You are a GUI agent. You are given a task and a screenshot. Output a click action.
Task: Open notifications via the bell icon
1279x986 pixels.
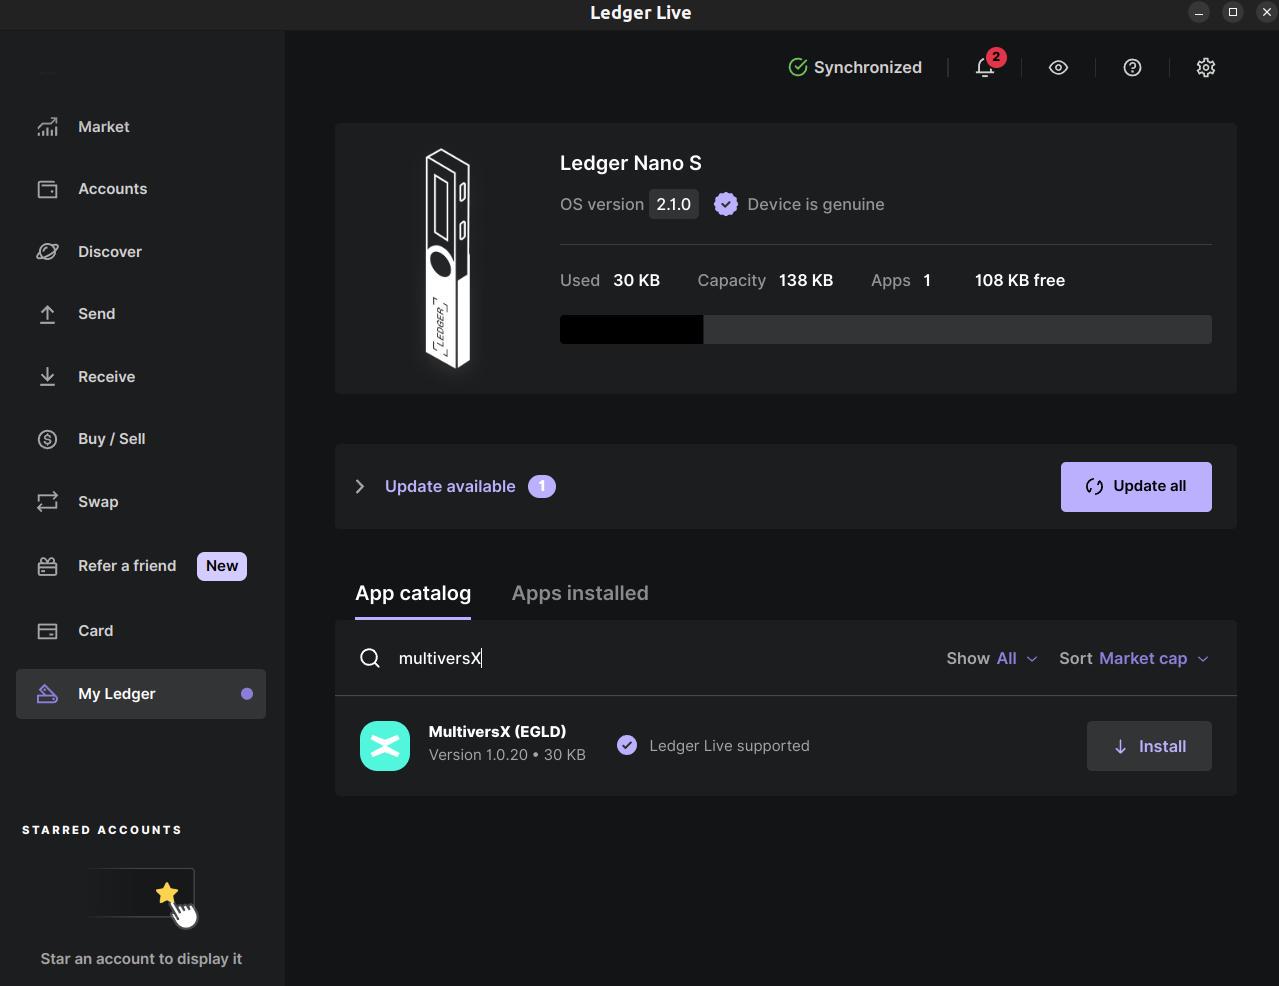[985, 67]
